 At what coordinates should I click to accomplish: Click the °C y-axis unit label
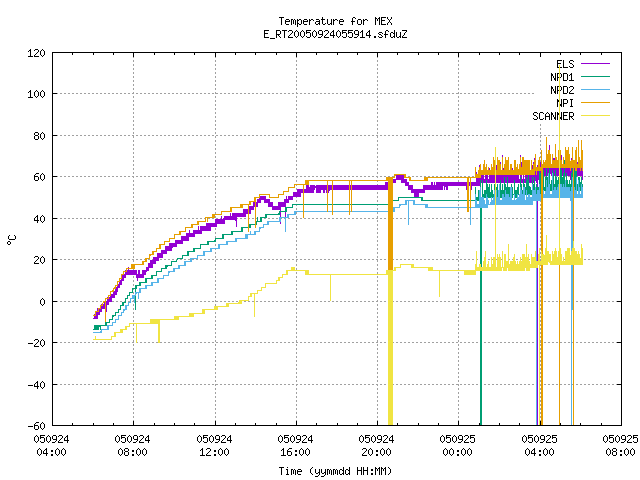point(11,240)
